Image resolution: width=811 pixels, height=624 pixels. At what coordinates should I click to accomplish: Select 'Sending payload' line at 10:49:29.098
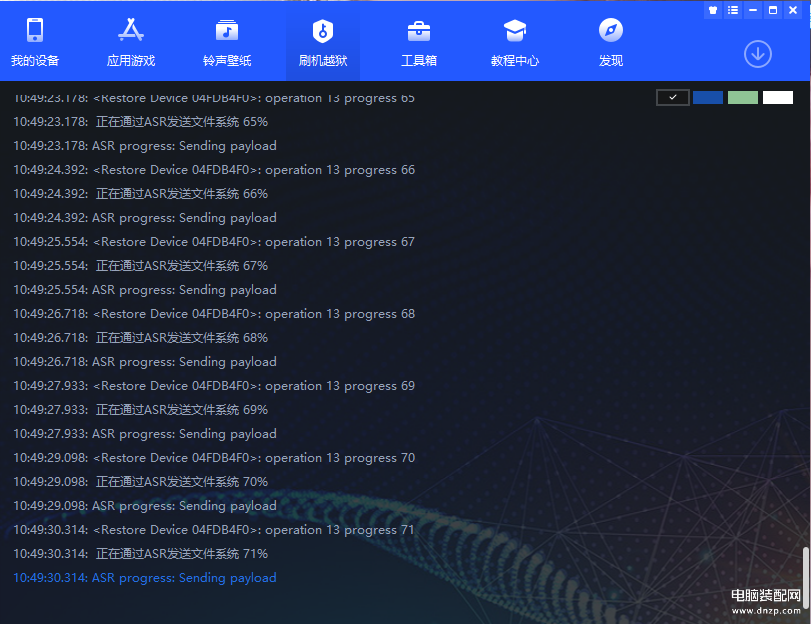[145, 506]
